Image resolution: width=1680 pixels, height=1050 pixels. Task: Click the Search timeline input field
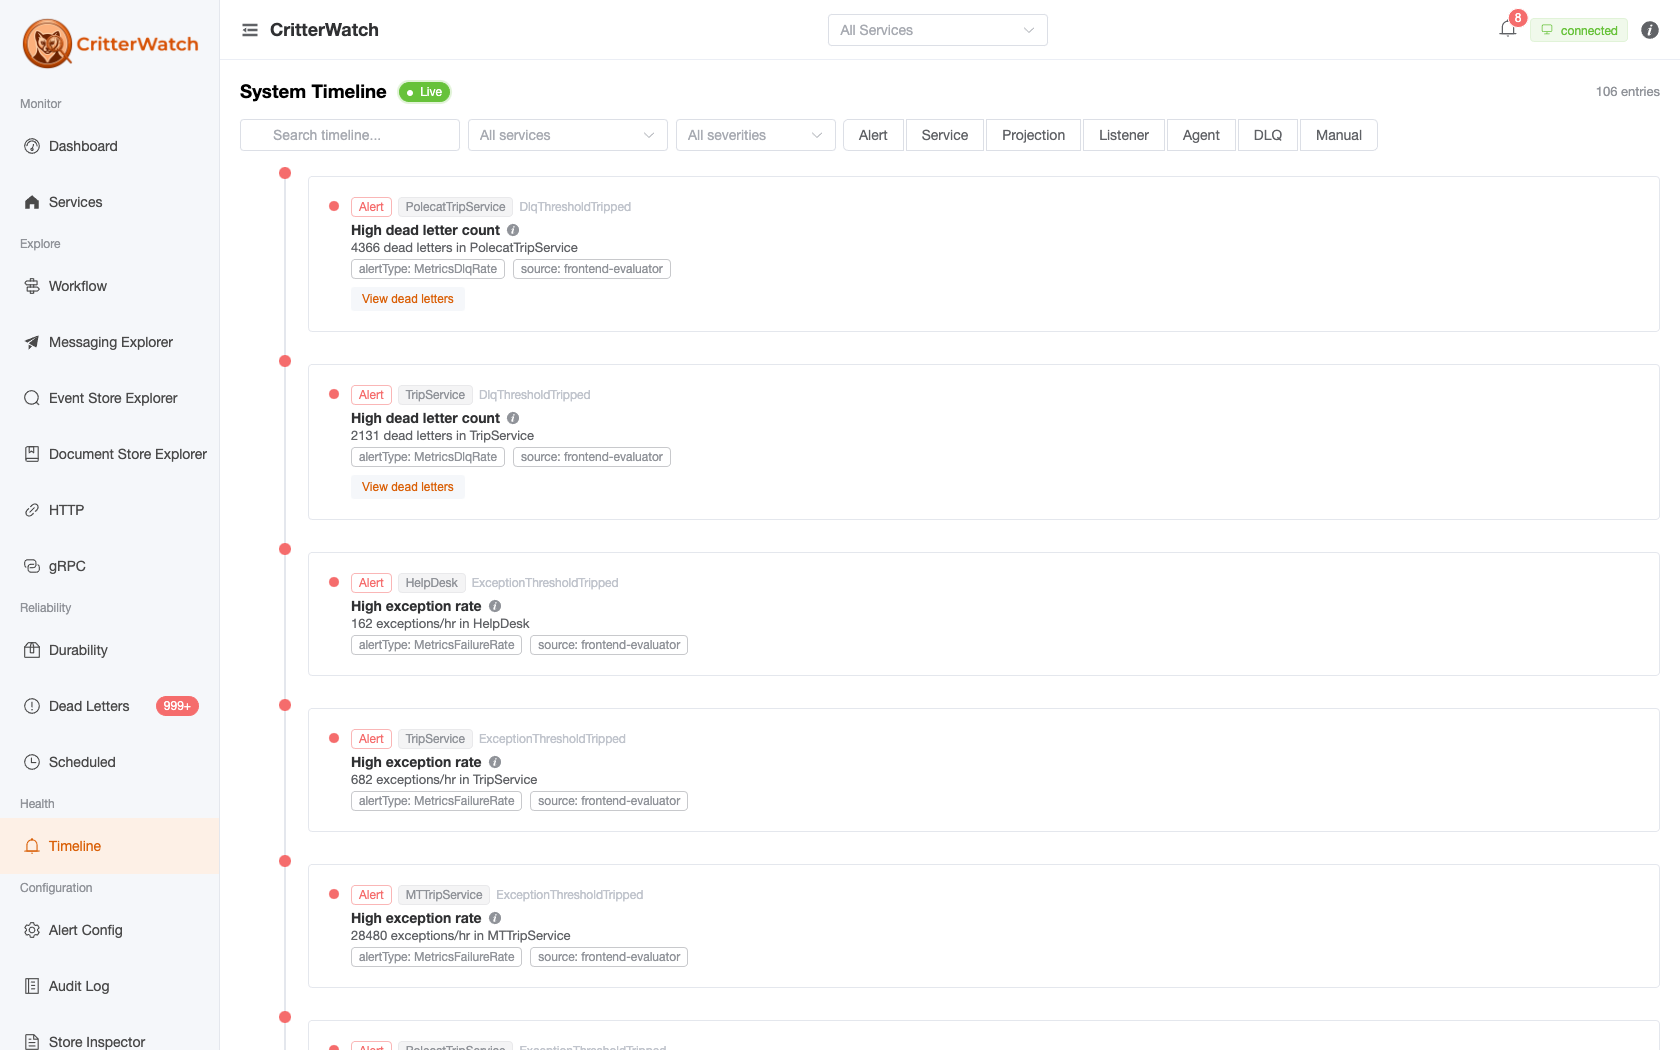pyautogui.click(x=350, y=135)
